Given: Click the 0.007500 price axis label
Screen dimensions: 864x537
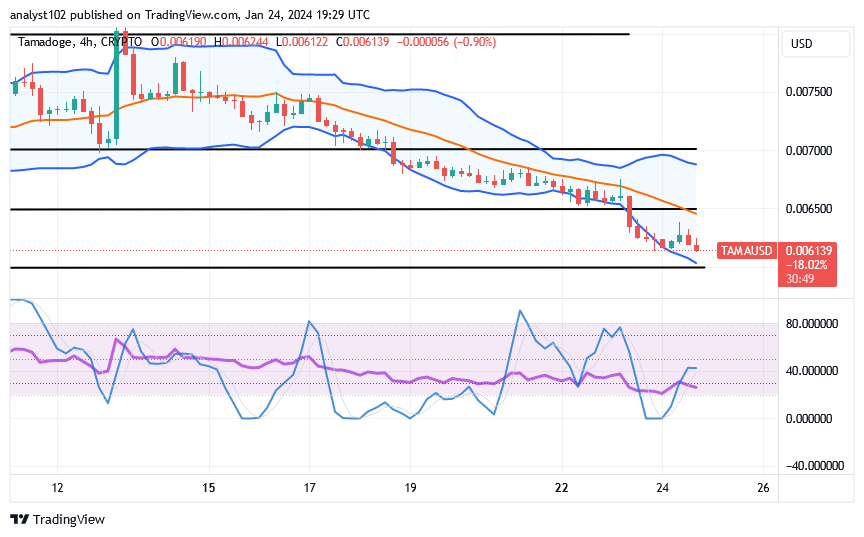Looking at the screenshot, I should (x=808, y=91).
